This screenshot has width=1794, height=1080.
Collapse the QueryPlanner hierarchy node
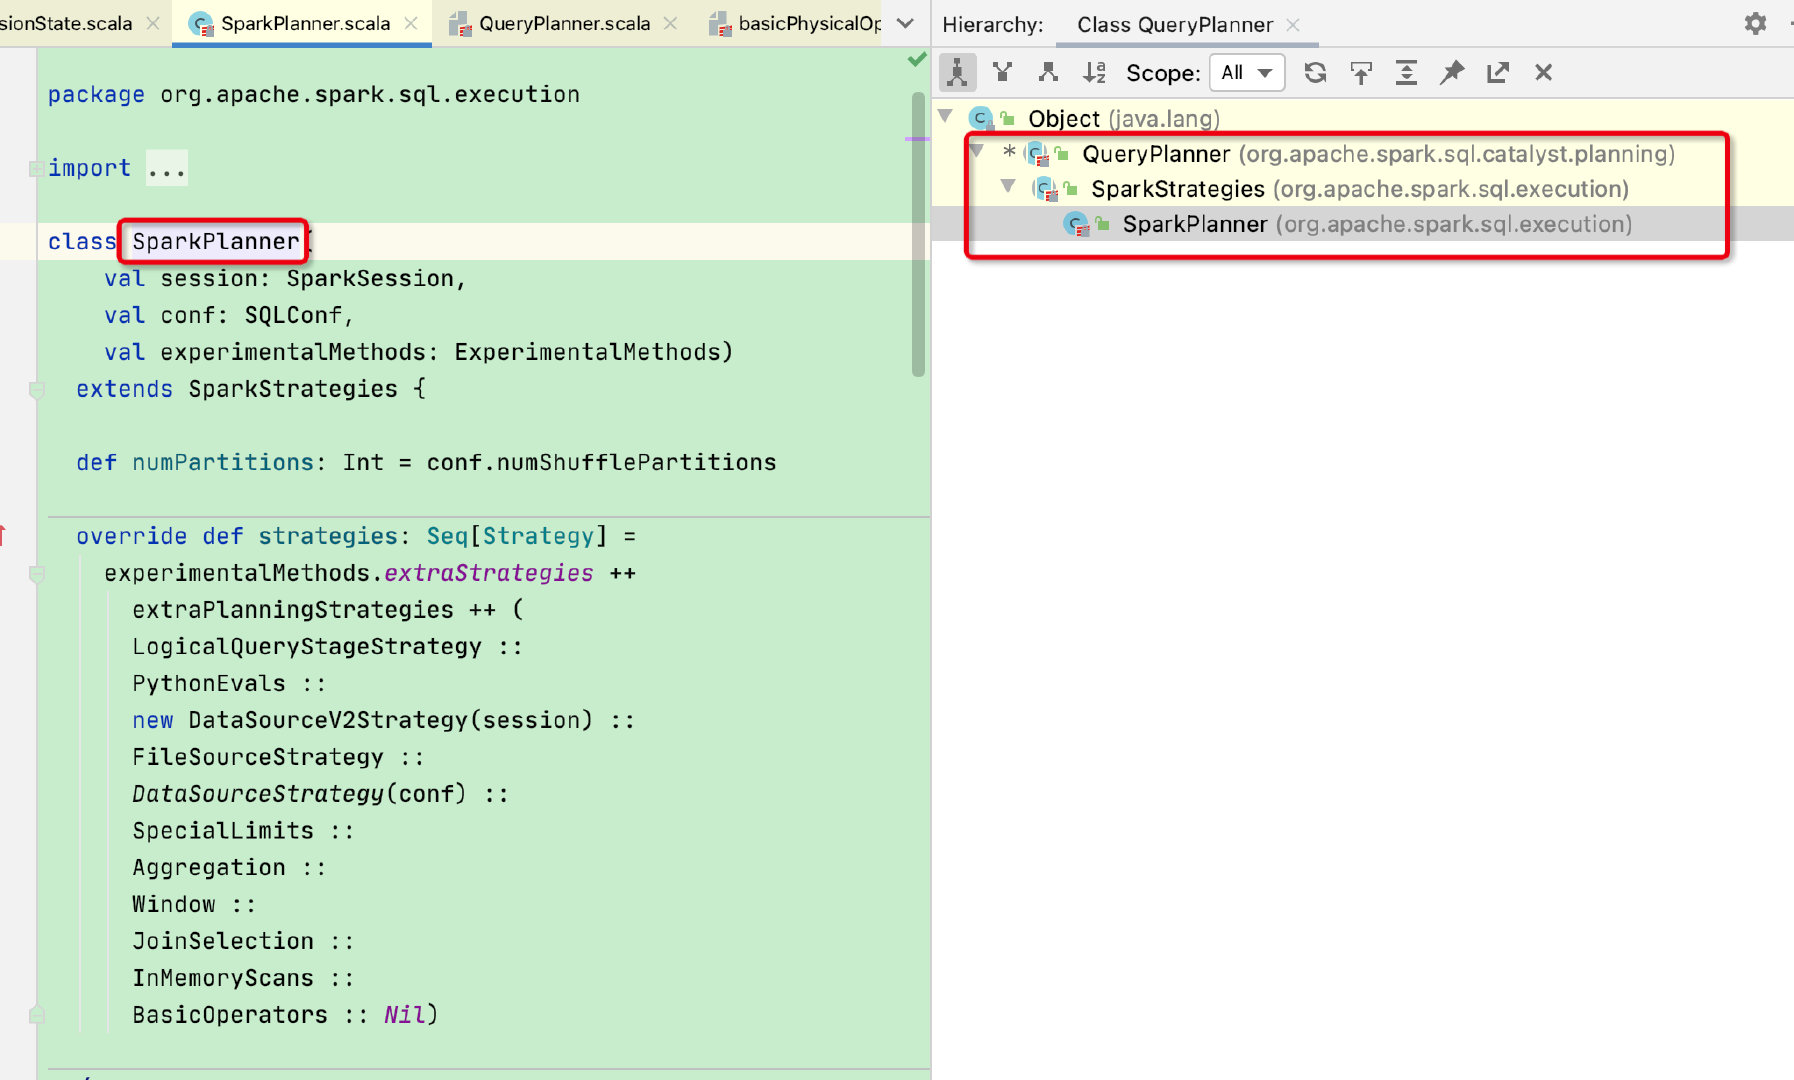click(977, 151)
